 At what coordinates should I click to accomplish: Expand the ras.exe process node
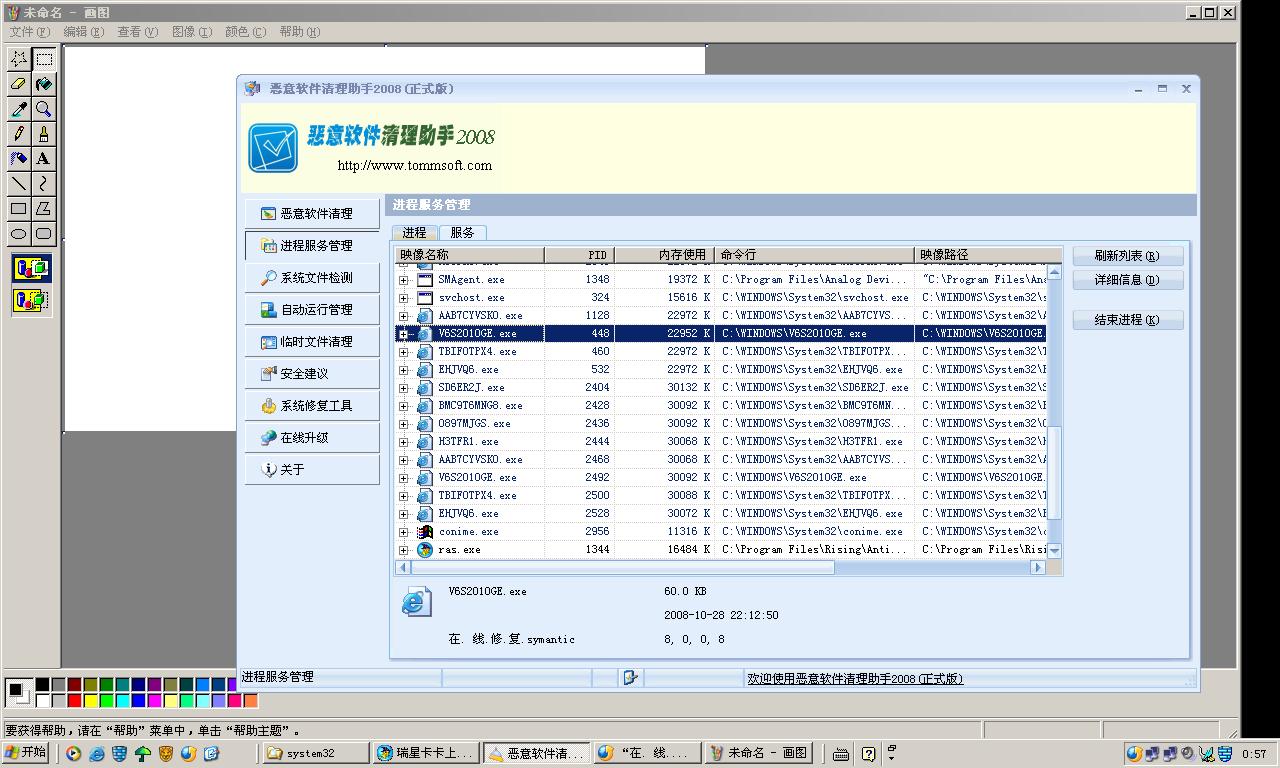[x=404, y=550]
